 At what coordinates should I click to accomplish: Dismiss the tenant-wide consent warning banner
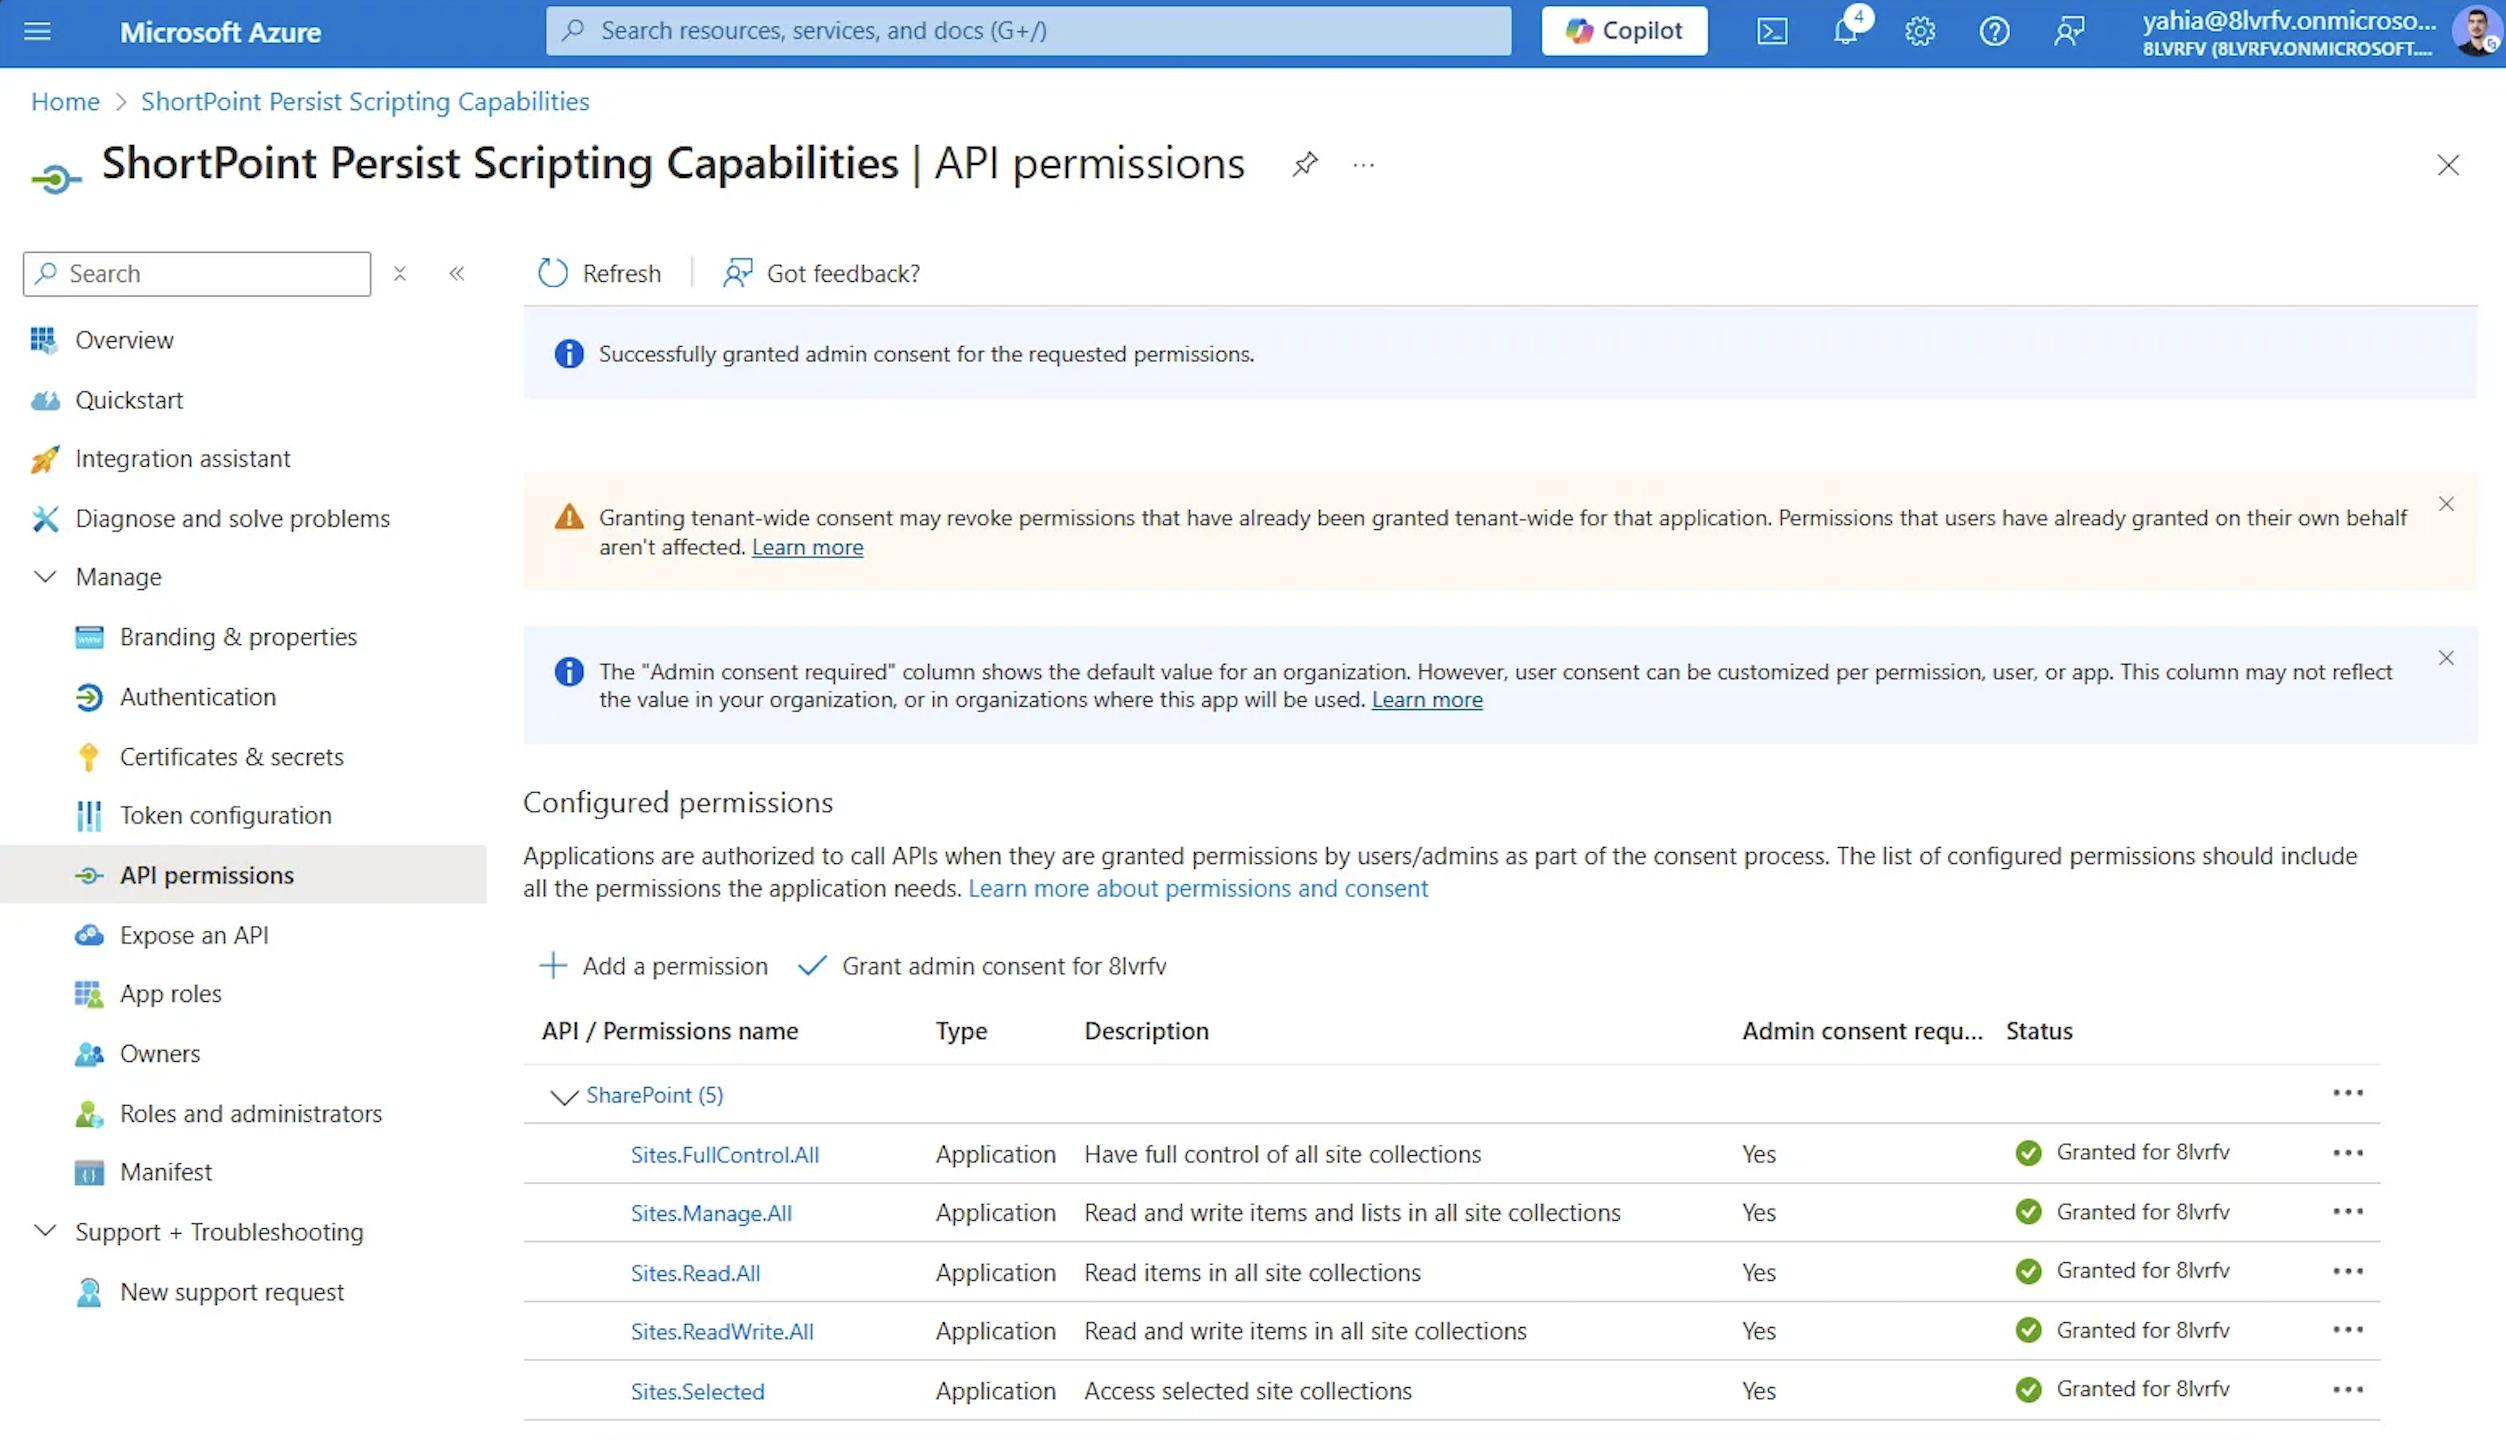2445,504
